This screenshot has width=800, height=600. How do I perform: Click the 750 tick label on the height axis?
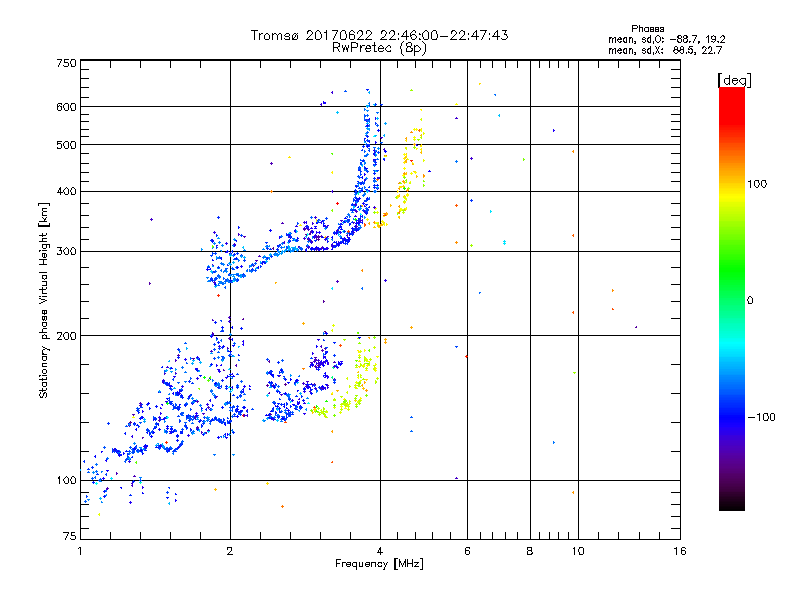(65, 63)
